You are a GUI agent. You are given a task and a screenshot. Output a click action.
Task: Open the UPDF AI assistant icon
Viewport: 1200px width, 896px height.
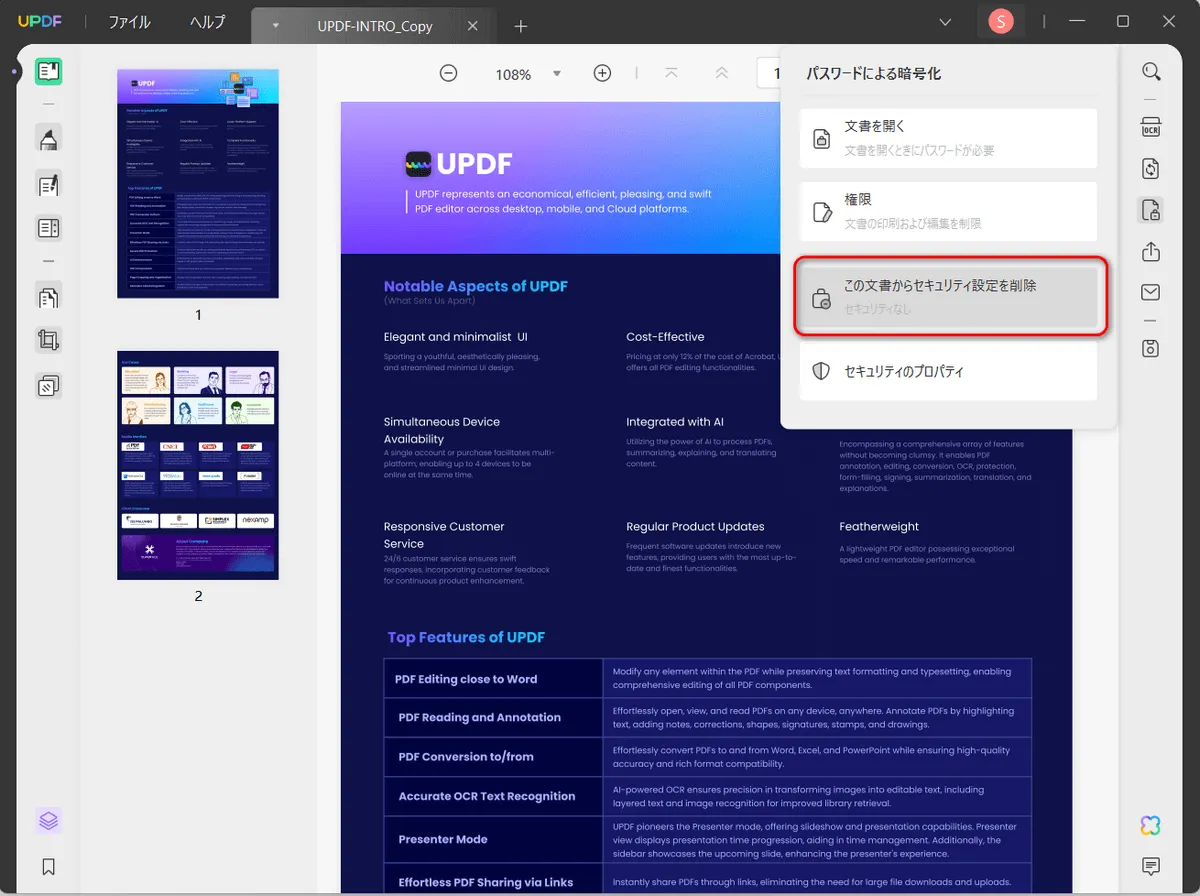pyautogui.click(x=1151, y=825)
